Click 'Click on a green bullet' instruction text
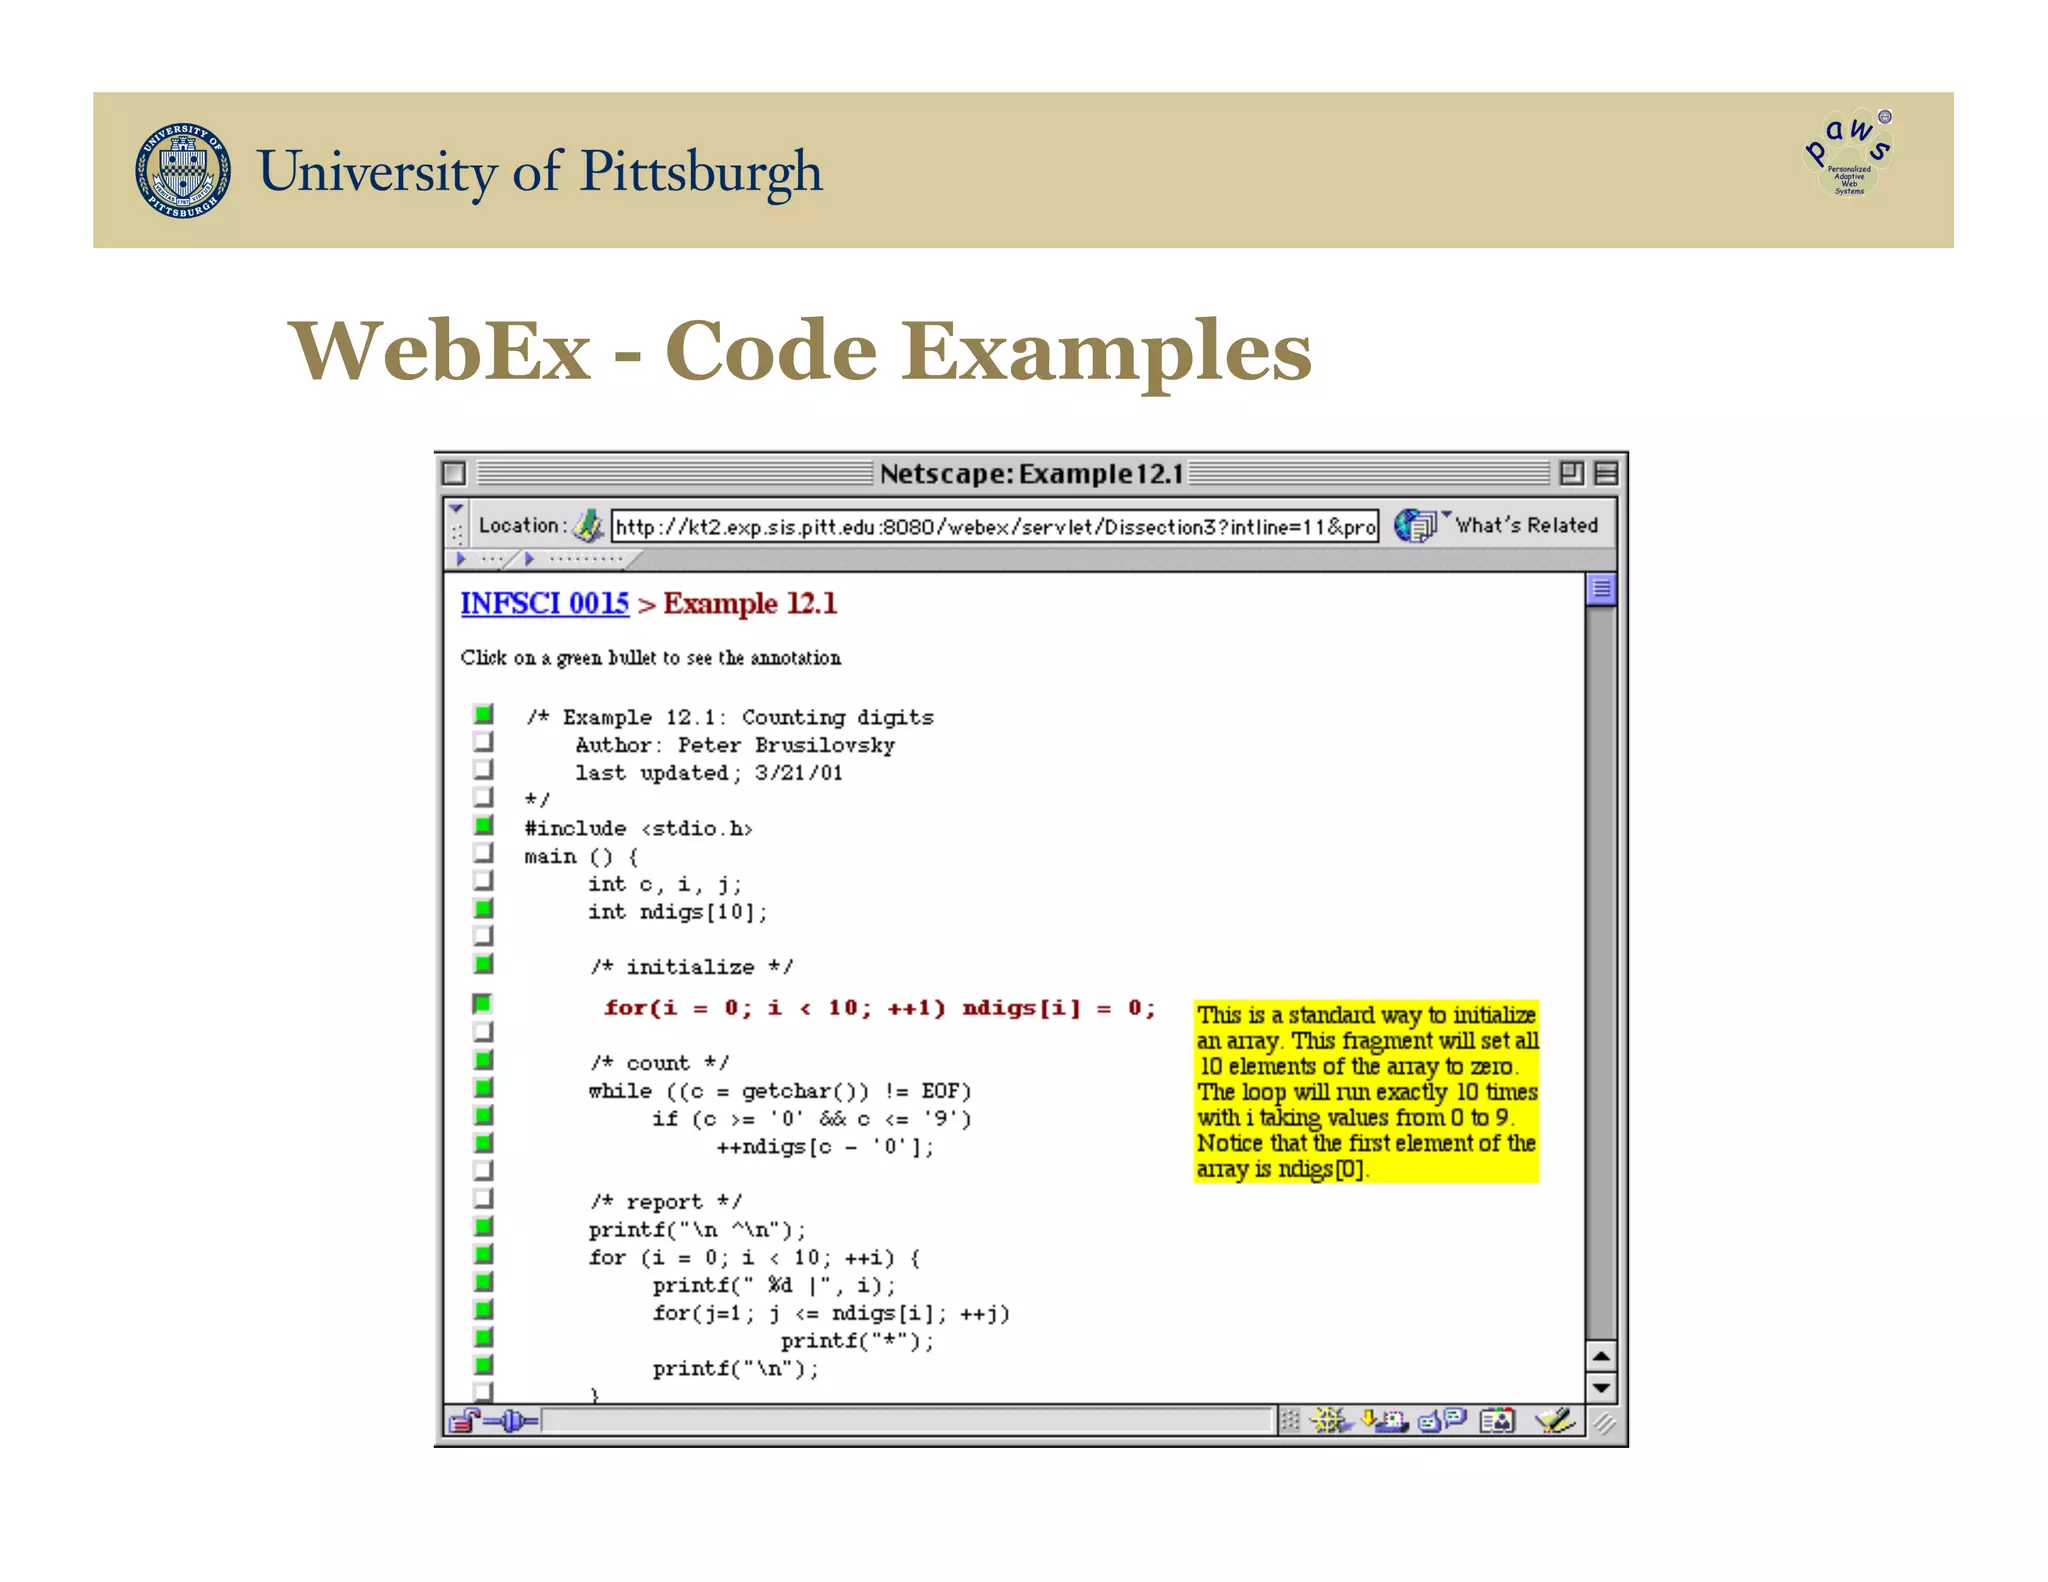Screen dimensions: 2048x1582 click(x=650, y=657)
